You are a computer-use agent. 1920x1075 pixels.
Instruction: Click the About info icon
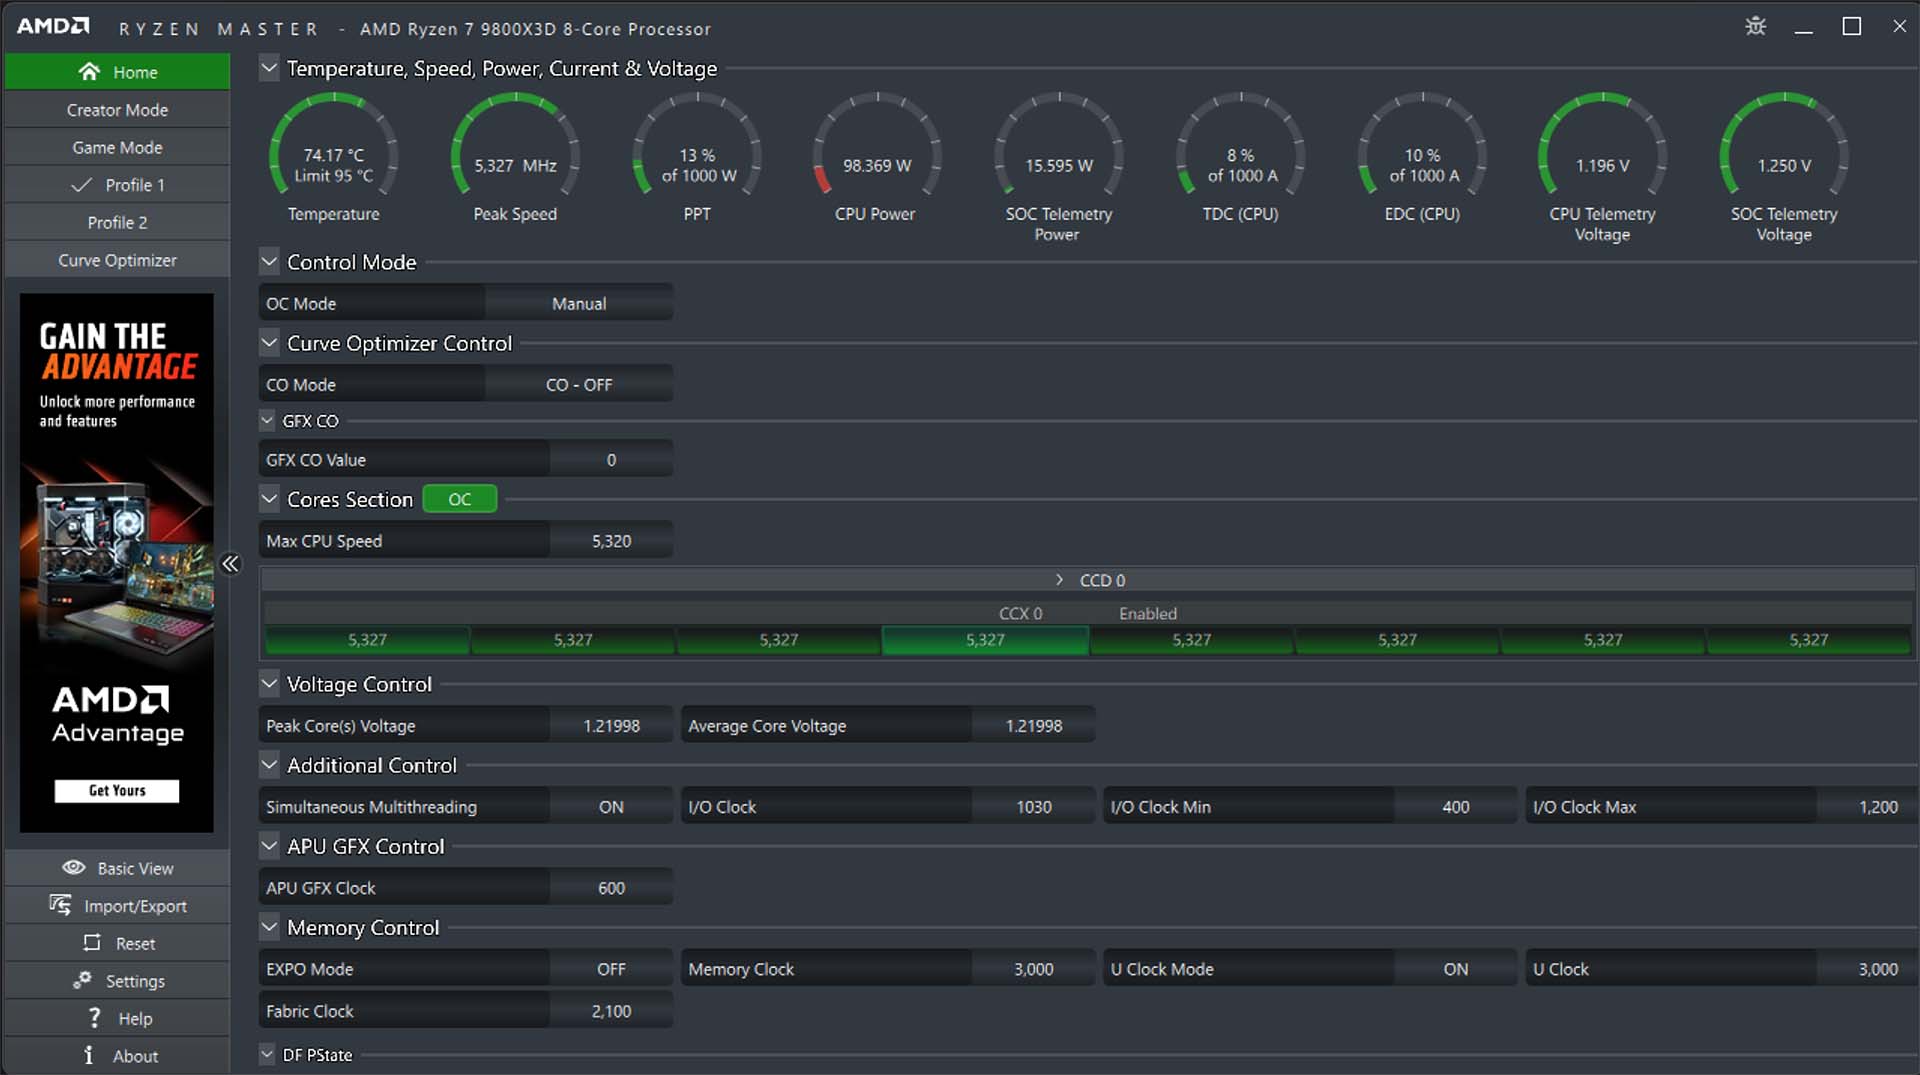(x=89, y=1055)
